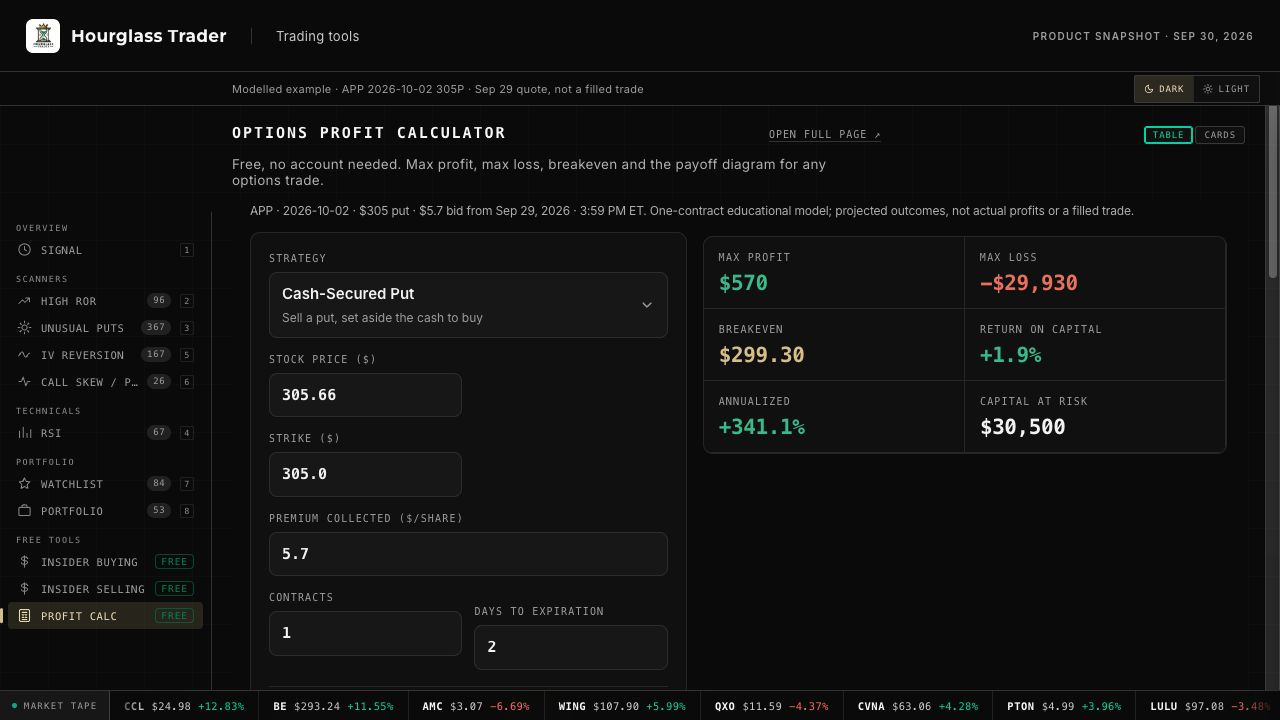The image size is (1280, 720).
Task: Follow the Open Full Page link
Action: pyautogui.click(x=825, y=135)
